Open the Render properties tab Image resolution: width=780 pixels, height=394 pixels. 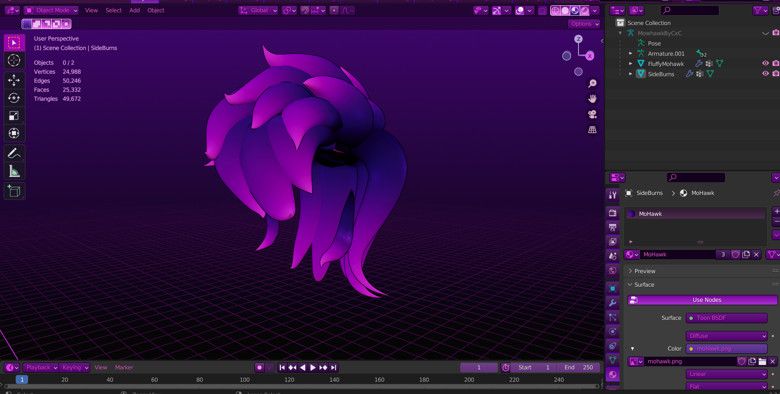coord(613,213)
